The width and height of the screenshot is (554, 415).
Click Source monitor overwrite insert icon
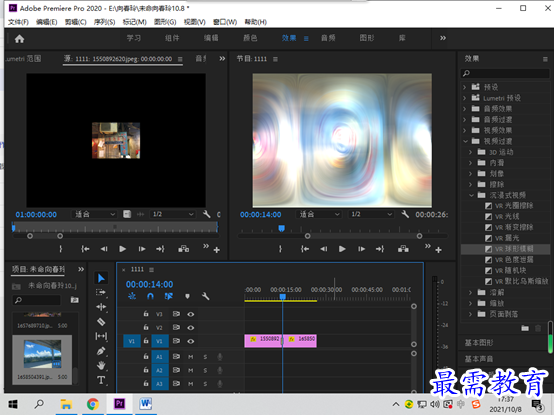pyautogui.click(x=183, y=249)
